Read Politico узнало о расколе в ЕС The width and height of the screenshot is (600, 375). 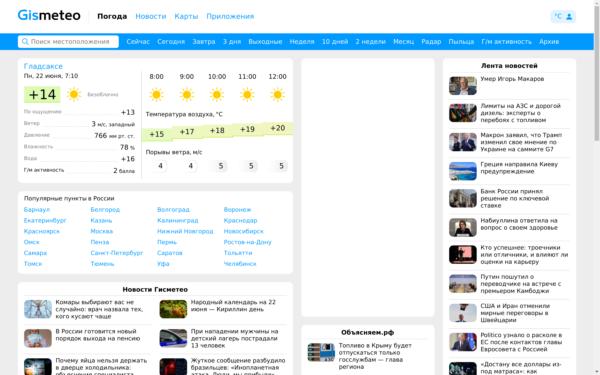click(x=521, y=342)
